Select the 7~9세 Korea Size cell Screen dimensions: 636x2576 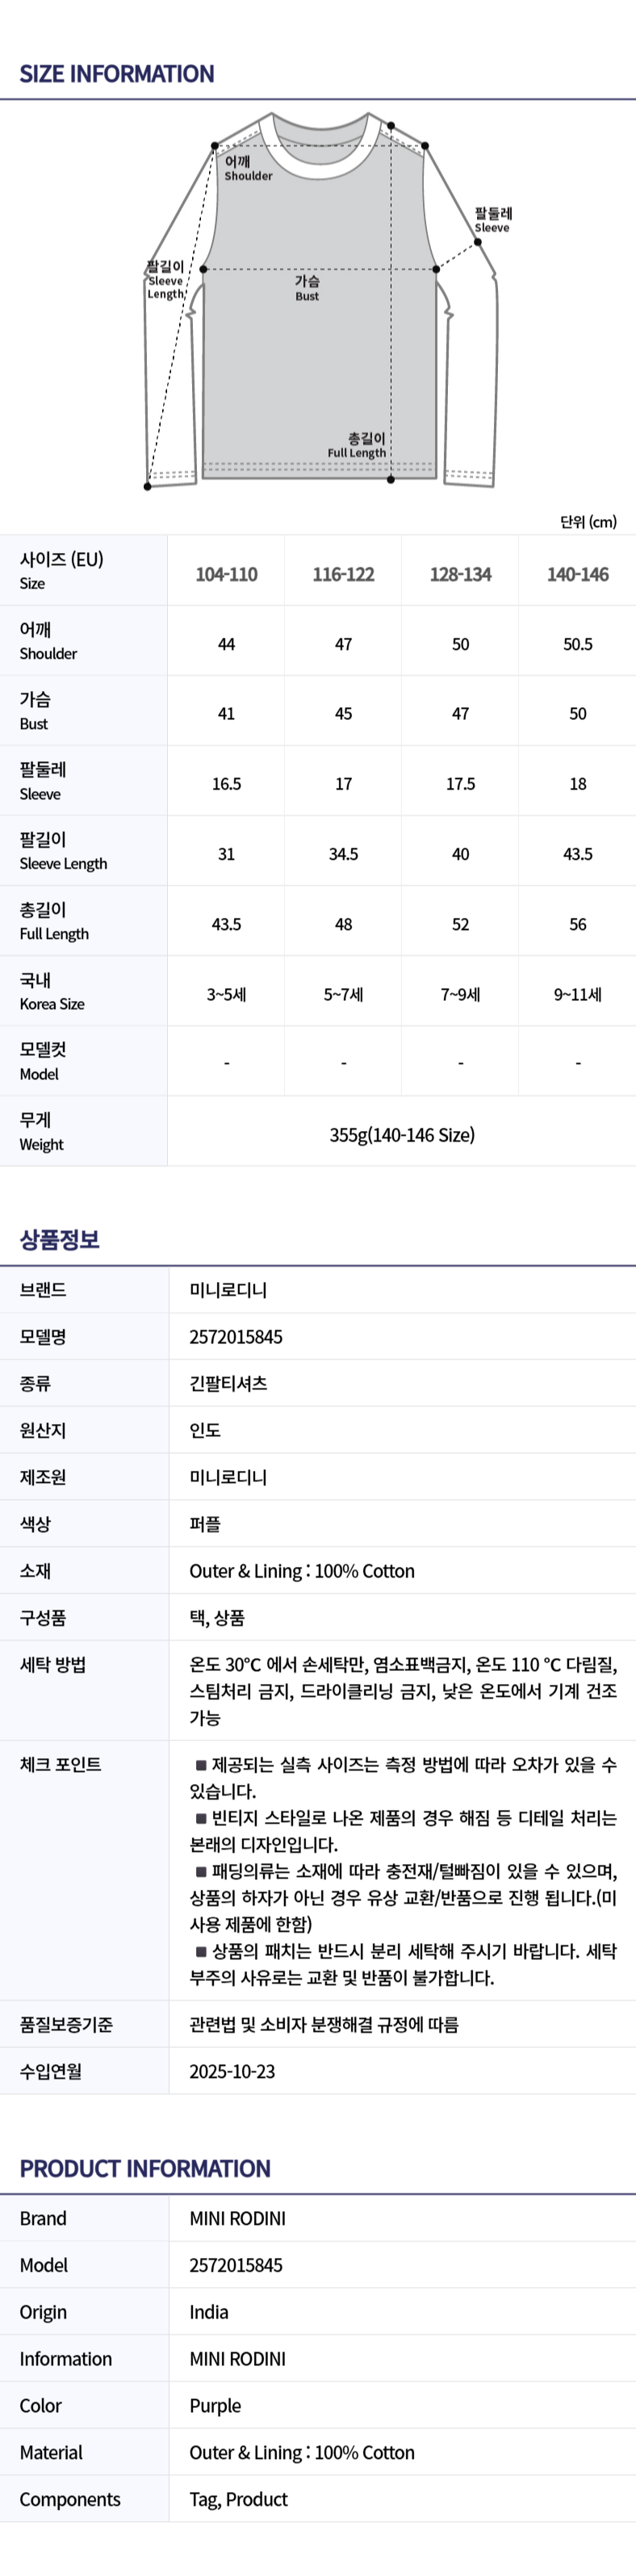(x=460, y=994)
